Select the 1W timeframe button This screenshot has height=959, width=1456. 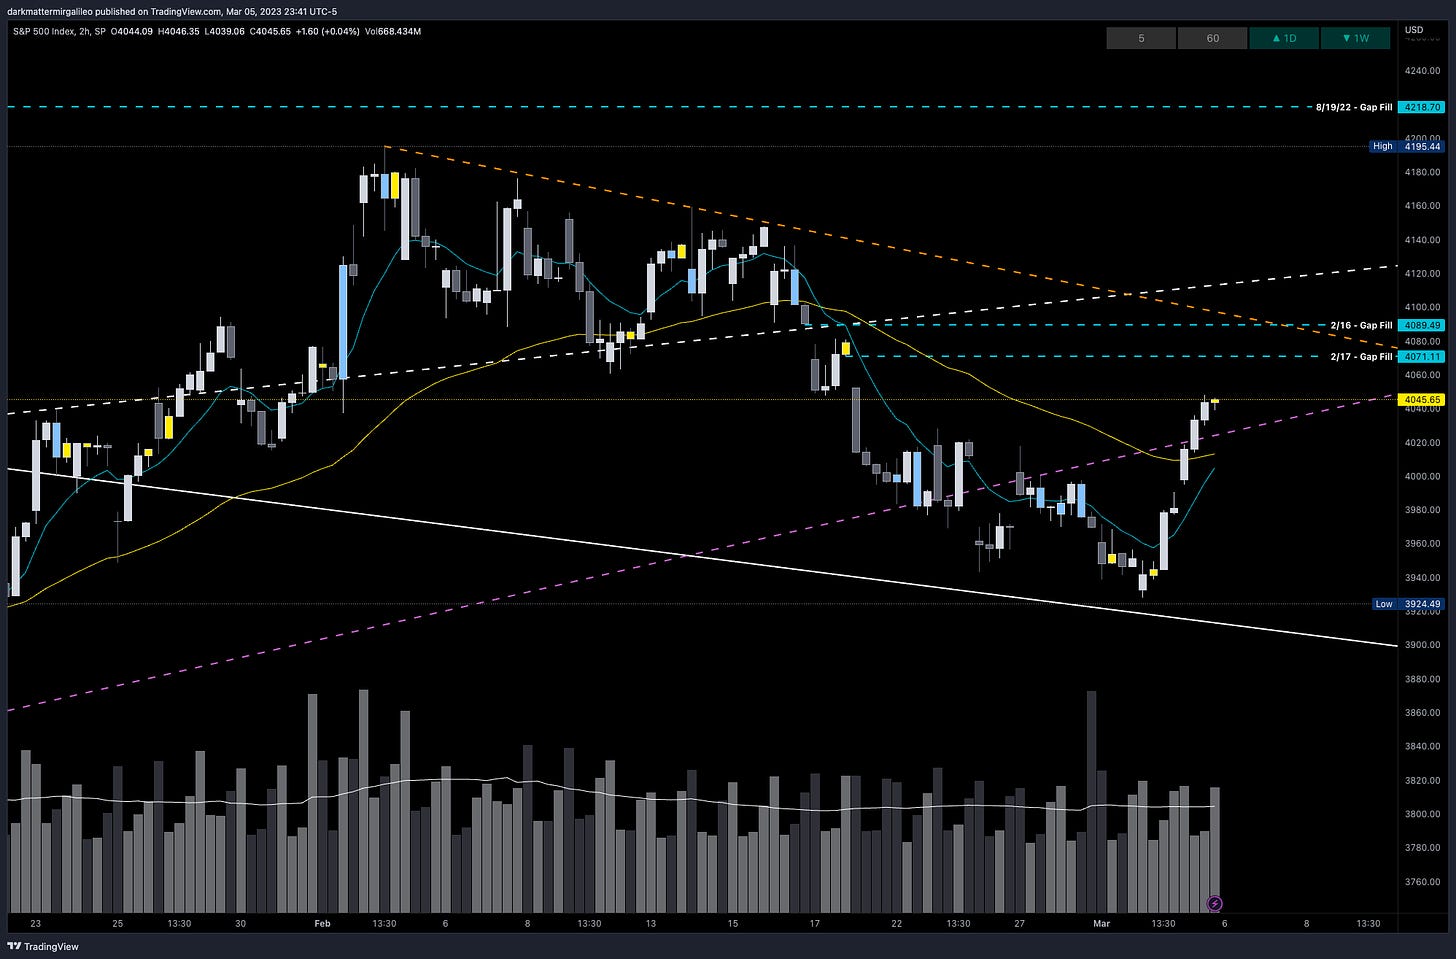(x=1354, y=38)
